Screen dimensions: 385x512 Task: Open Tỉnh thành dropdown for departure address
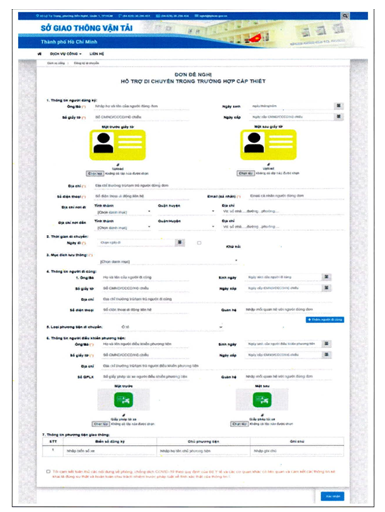click(x=123, y=212)
